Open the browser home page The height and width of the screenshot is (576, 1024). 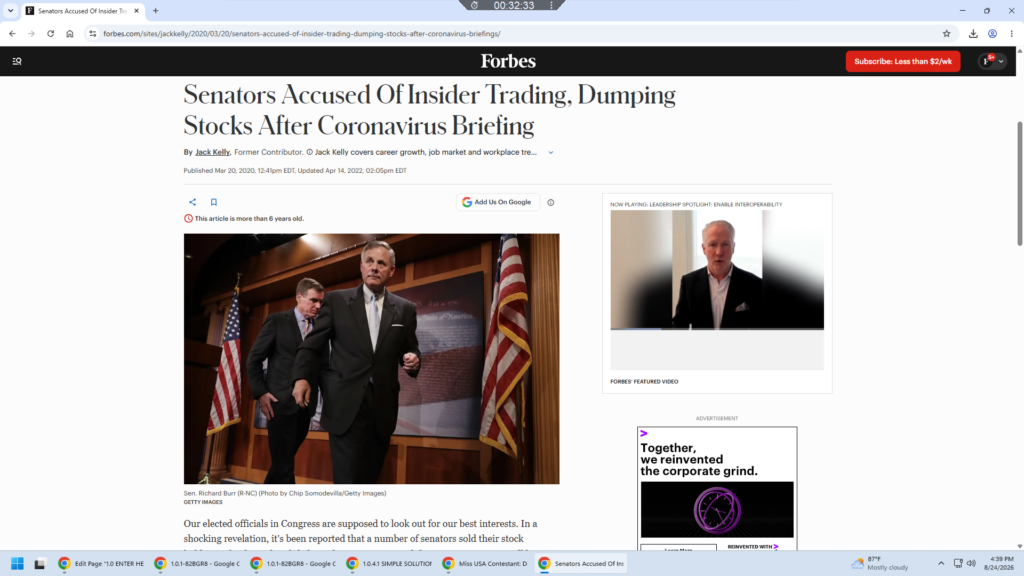(70, 33)
